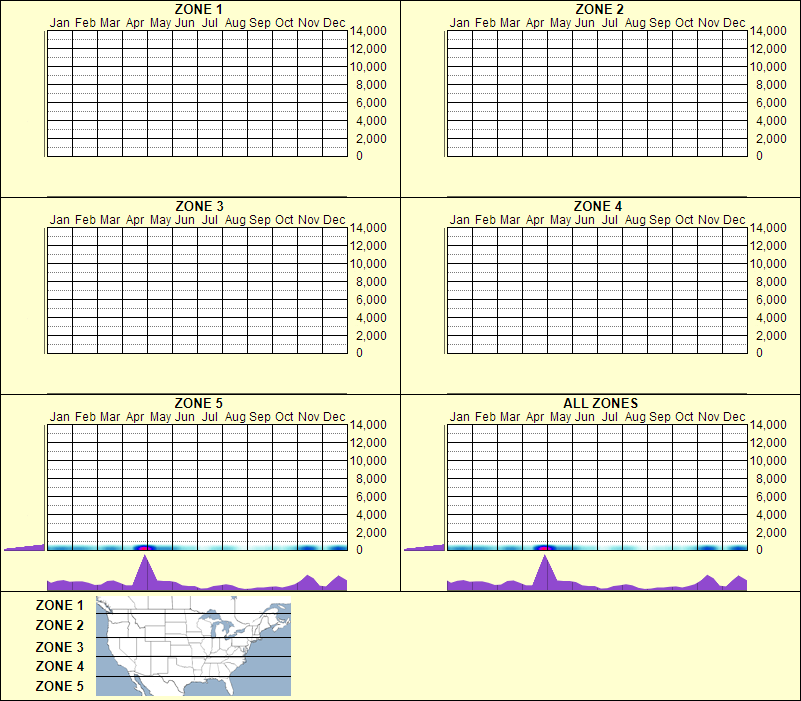The width and height of the screenshot is (801, 701).
Task: Click the April hotspot in the Zone 5 grid
Action: 145,548
